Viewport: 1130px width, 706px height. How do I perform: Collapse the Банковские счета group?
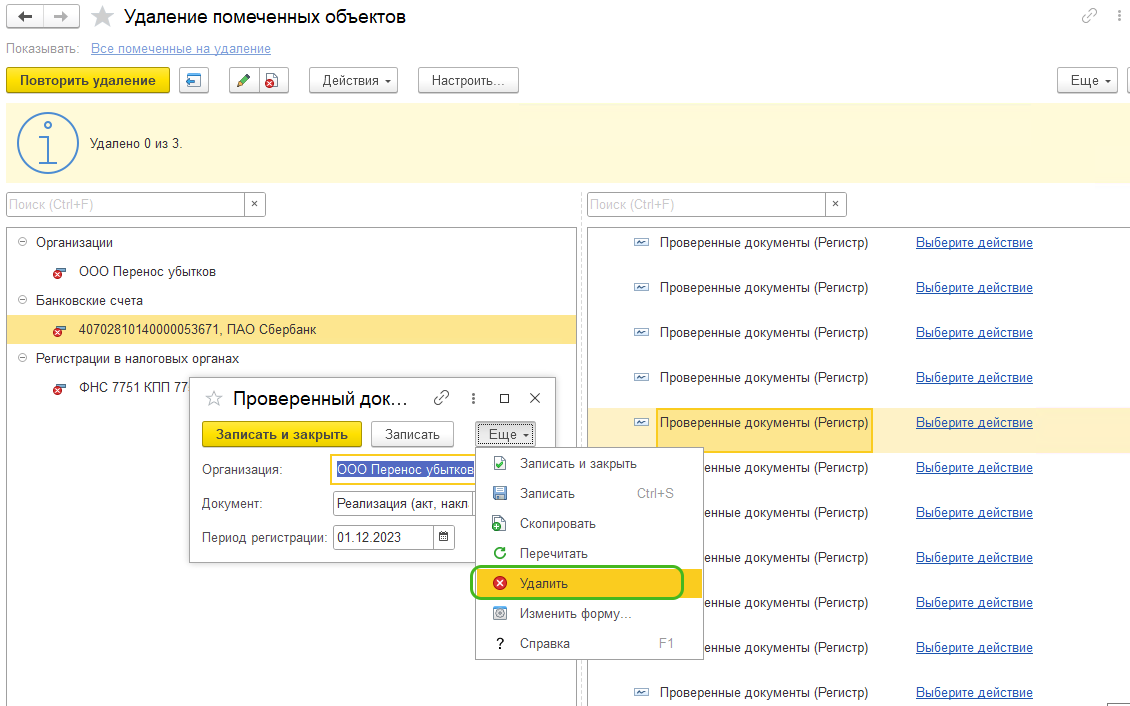click(22, 300)
